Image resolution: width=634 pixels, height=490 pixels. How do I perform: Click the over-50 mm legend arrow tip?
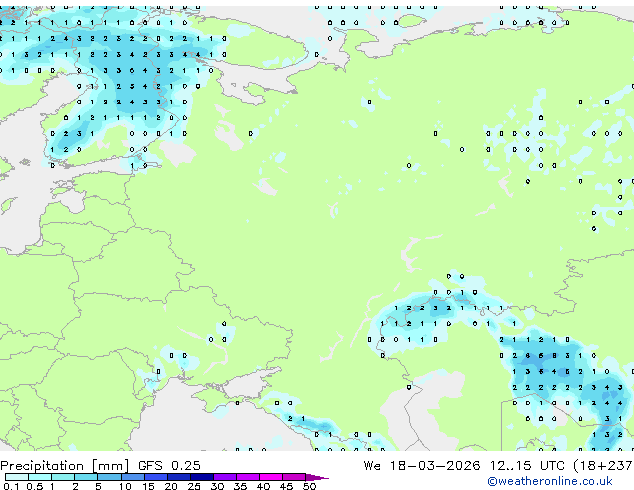click(x=317, y=477)
